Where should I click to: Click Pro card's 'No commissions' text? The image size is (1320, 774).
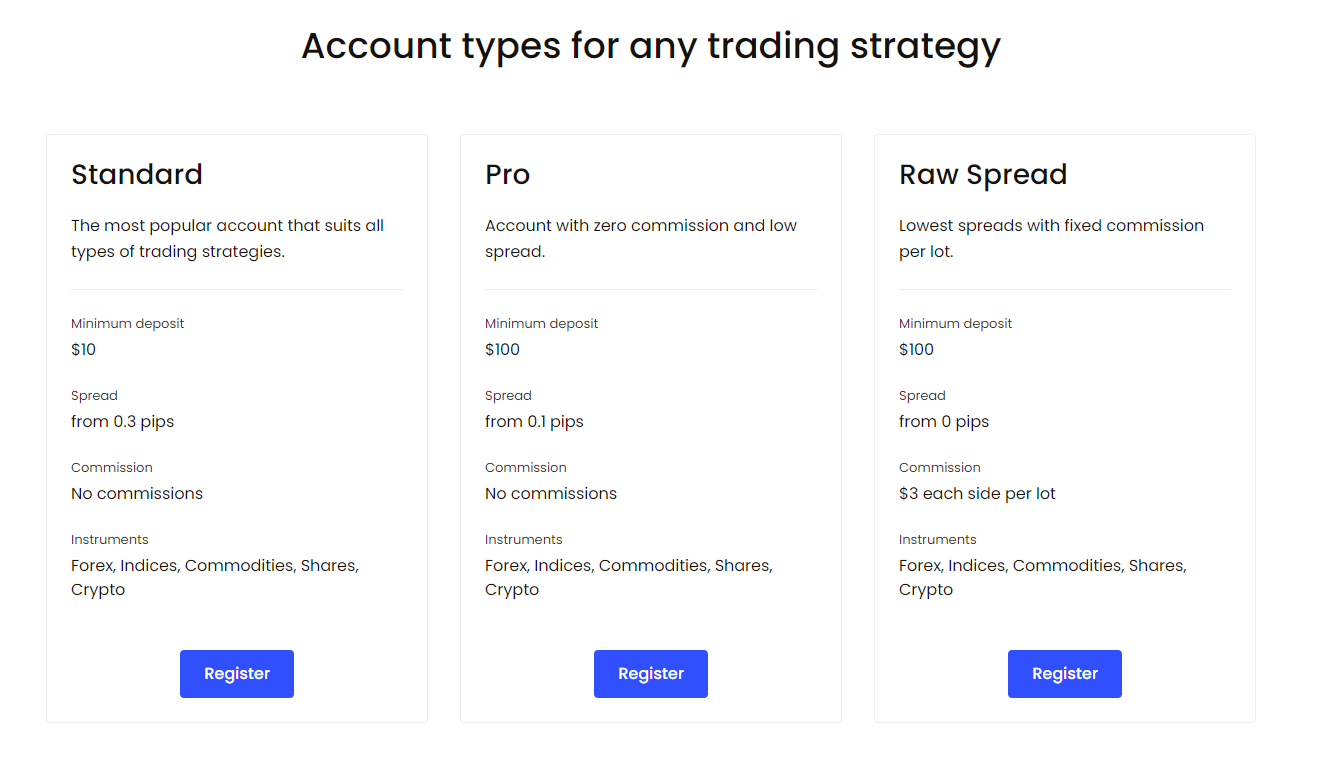[551, 494]
